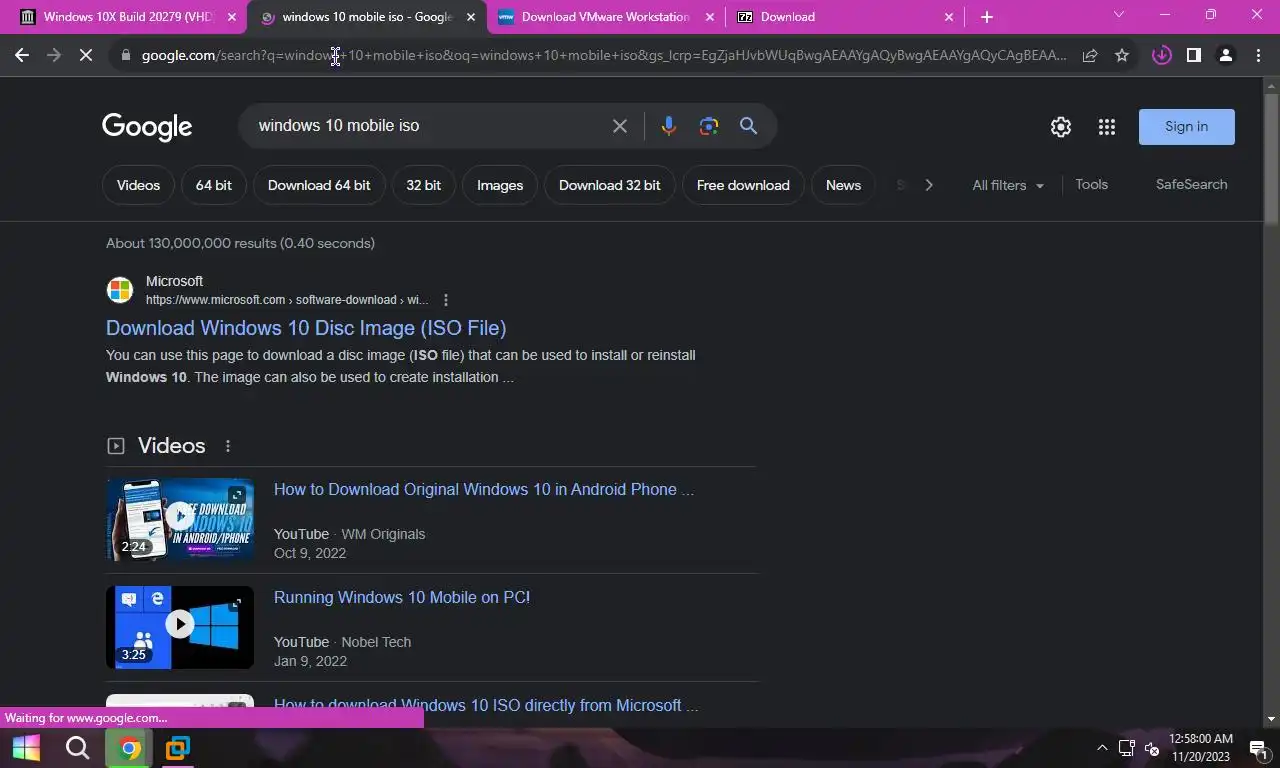Open the tab search chevron
The height and width of the screenshot is (768, 1280).
[x=1119, y=15]
